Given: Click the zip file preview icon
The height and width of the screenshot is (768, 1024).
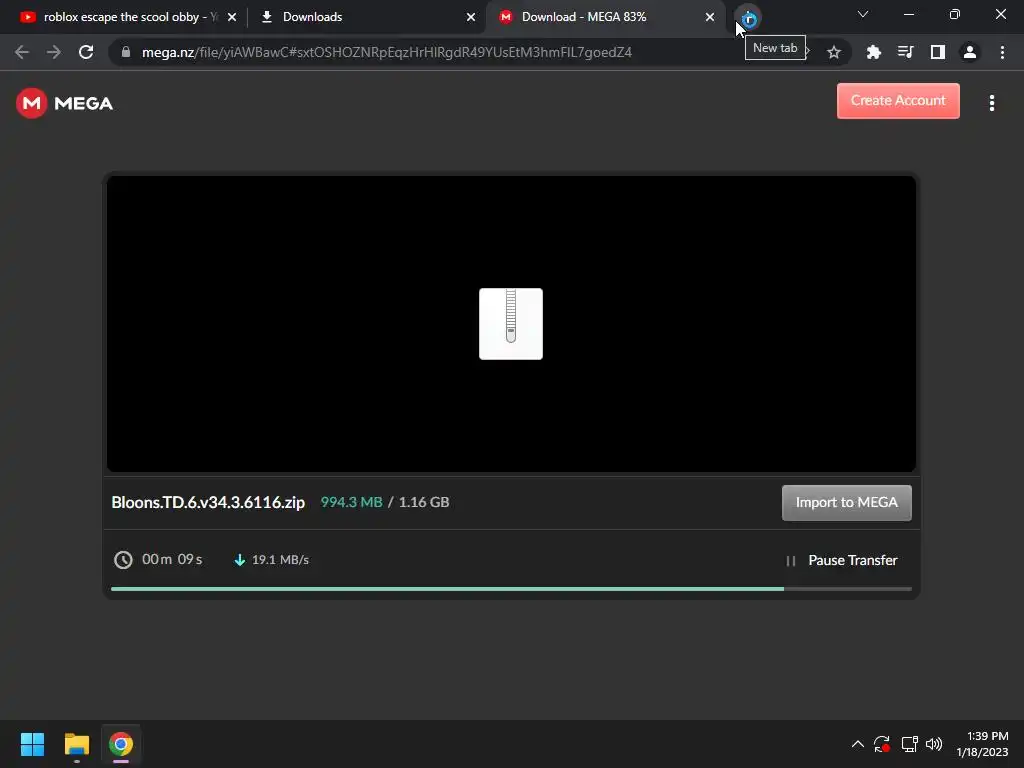Looking at the screenshot, I should pos(511,324).
